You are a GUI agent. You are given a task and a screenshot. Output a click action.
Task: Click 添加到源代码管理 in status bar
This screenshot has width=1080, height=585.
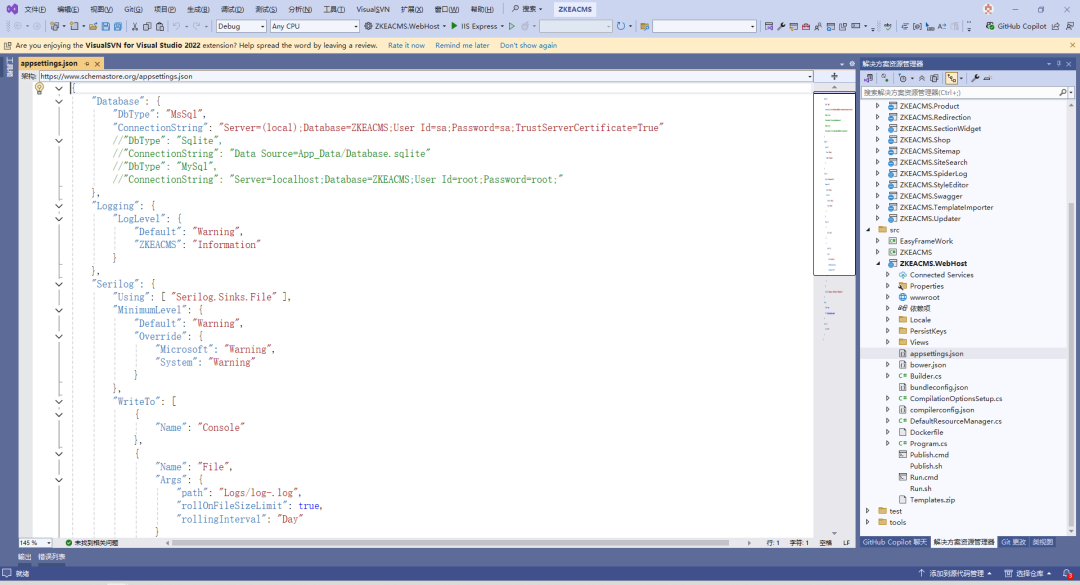point(955,573)
